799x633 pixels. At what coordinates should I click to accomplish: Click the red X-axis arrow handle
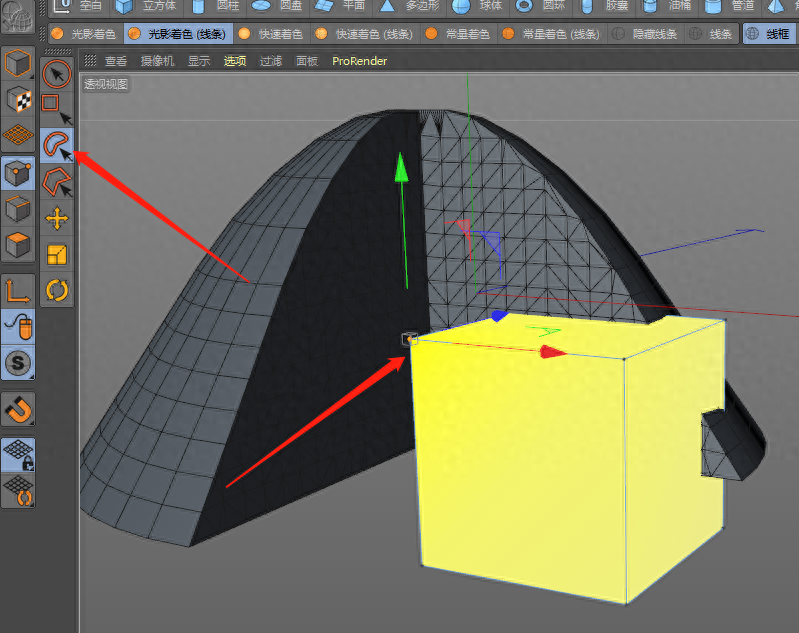[553, 352]
